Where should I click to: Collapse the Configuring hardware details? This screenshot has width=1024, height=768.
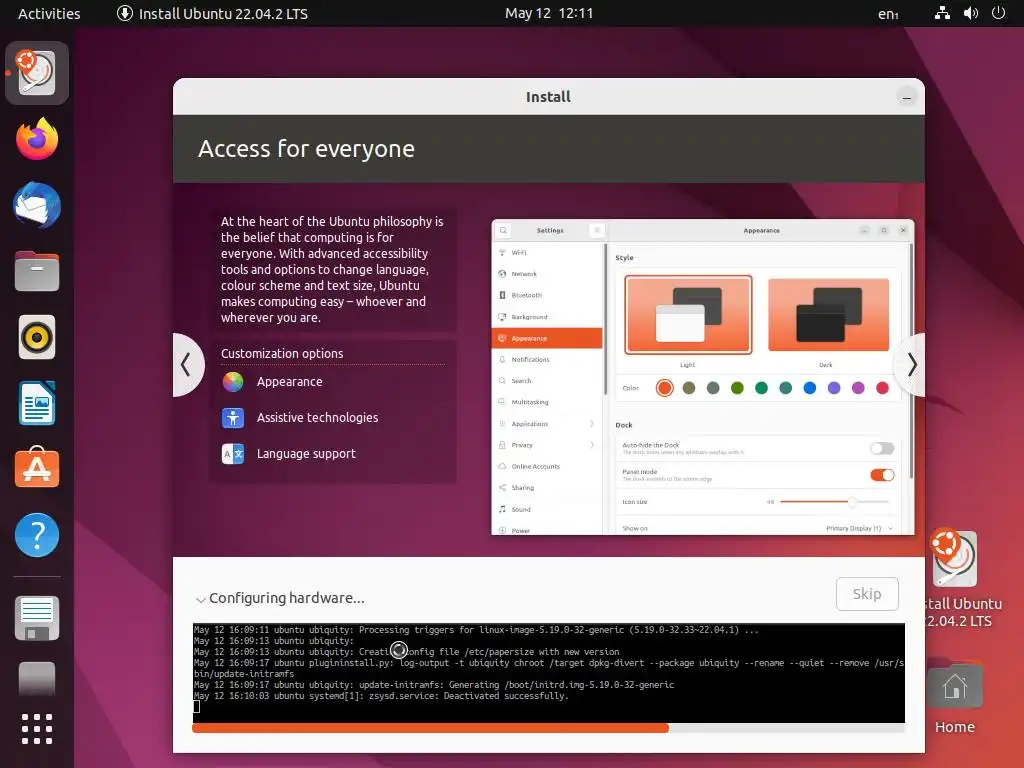[200, 599]
